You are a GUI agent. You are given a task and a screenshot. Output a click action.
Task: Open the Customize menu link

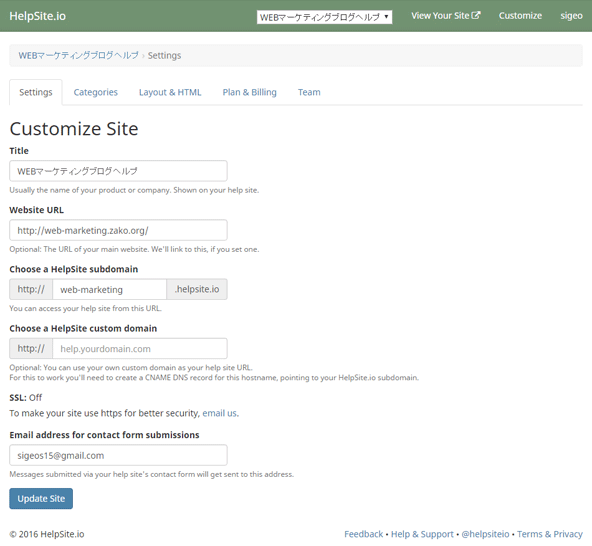click(x=520, y=16)
